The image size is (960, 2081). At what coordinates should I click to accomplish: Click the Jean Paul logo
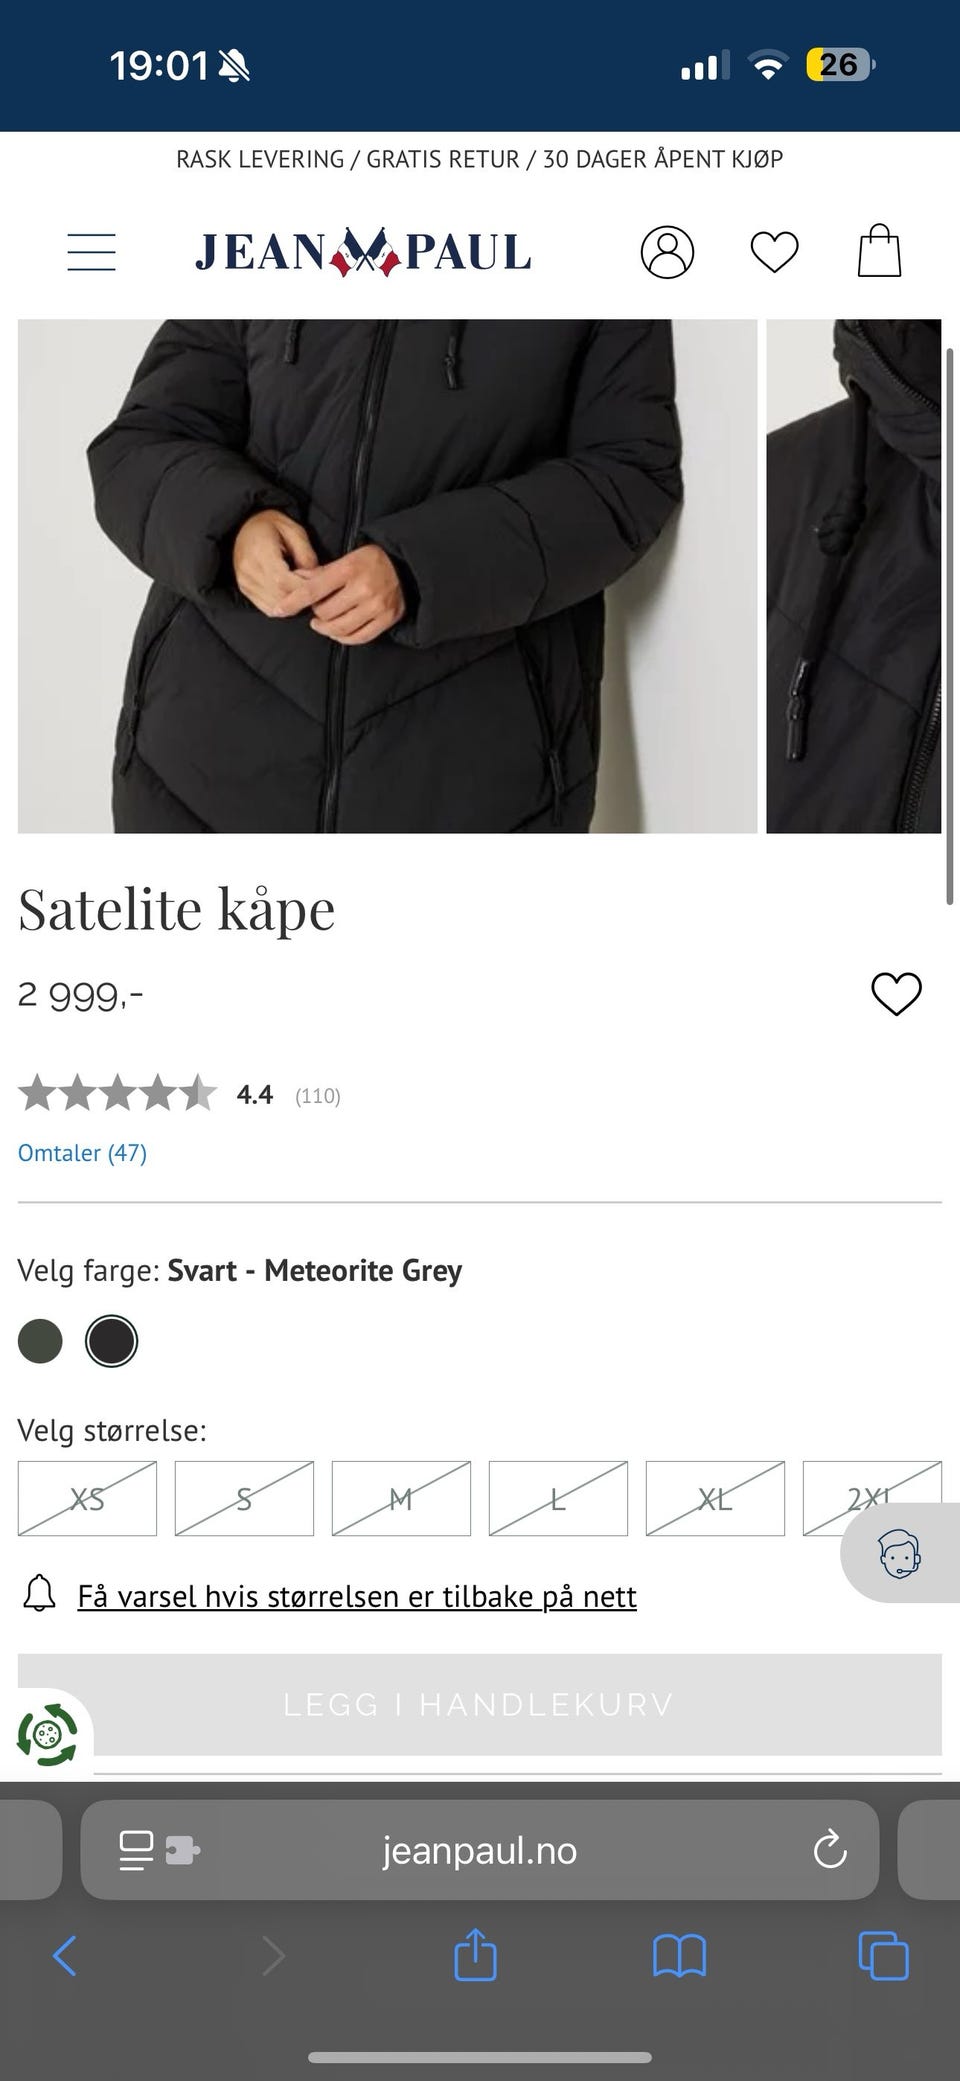(x=362, y=251)
